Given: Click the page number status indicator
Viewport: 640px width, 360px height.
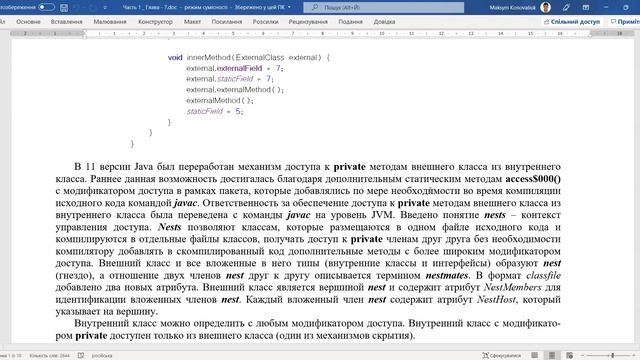Looking at the screenshot, I should click(x=11, y=356).
